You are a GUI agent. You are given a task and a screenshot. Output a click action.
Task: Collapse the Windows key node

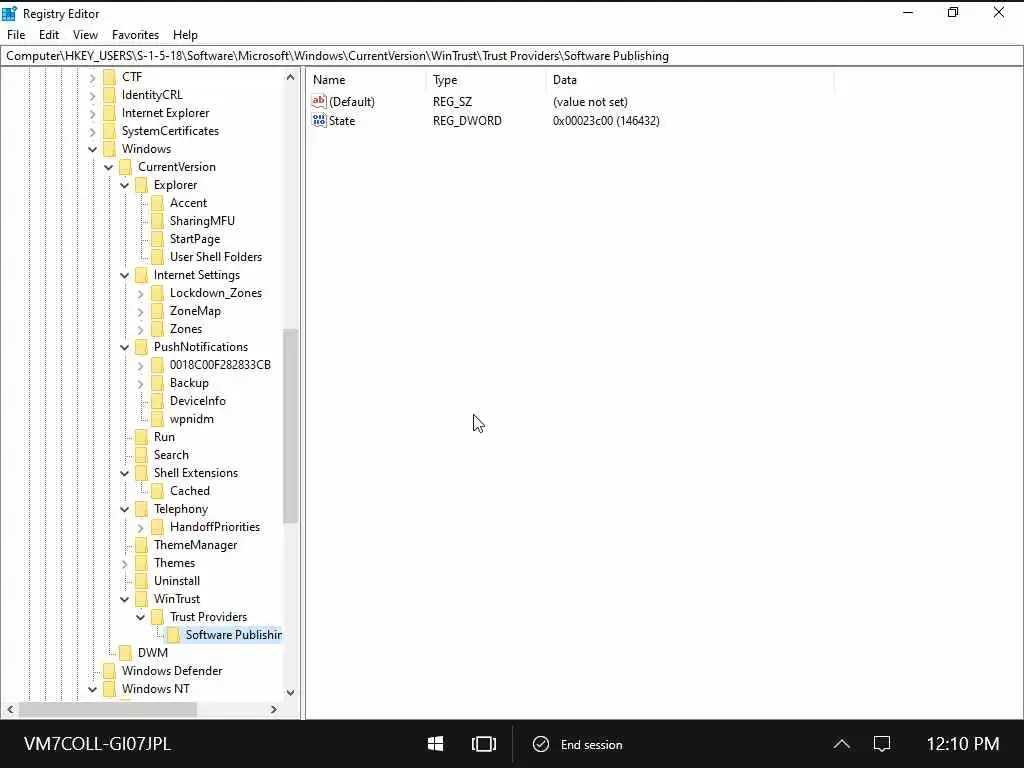[x=93, y=150]
